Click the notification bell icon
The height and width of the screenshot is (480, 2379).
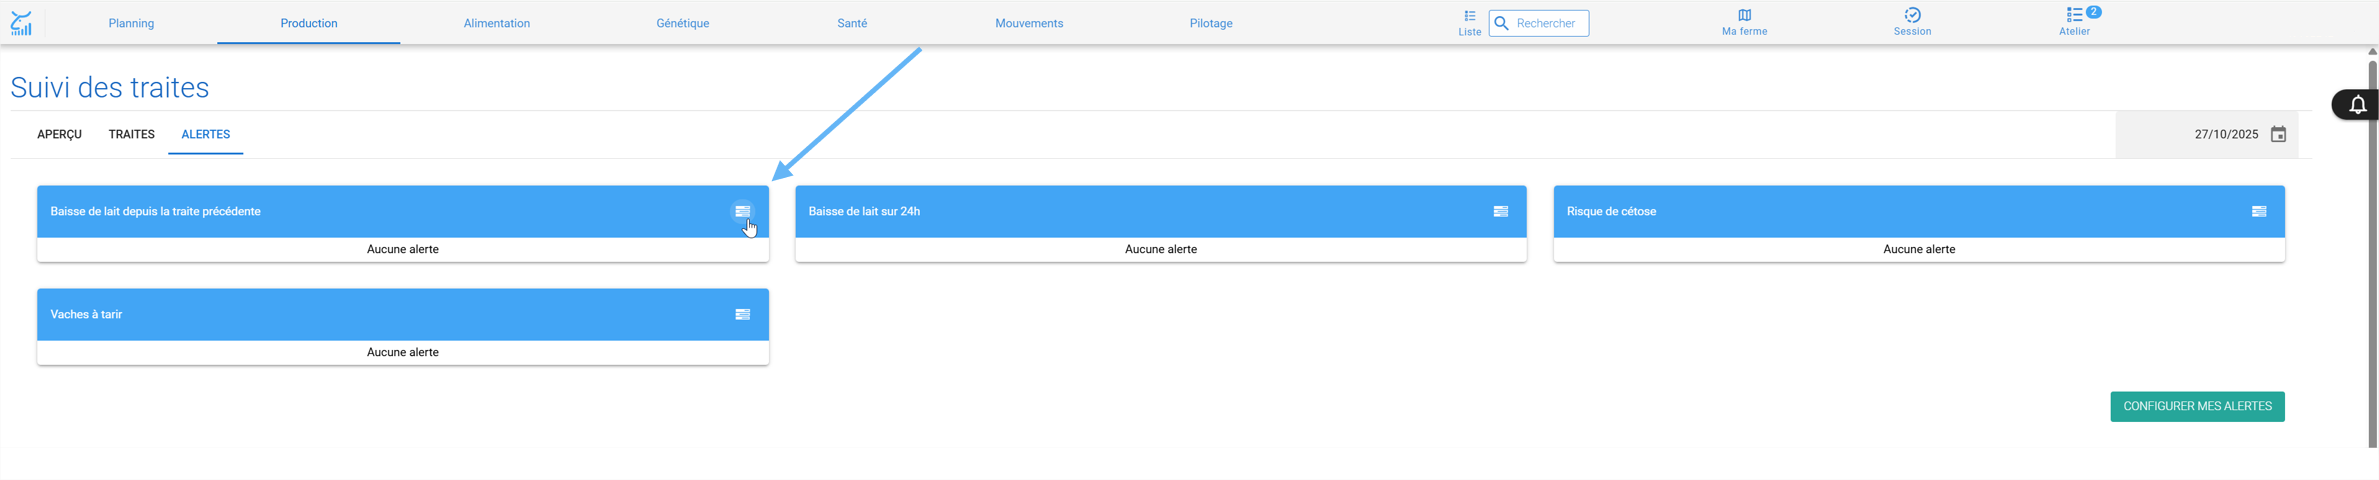point(2357,104)
